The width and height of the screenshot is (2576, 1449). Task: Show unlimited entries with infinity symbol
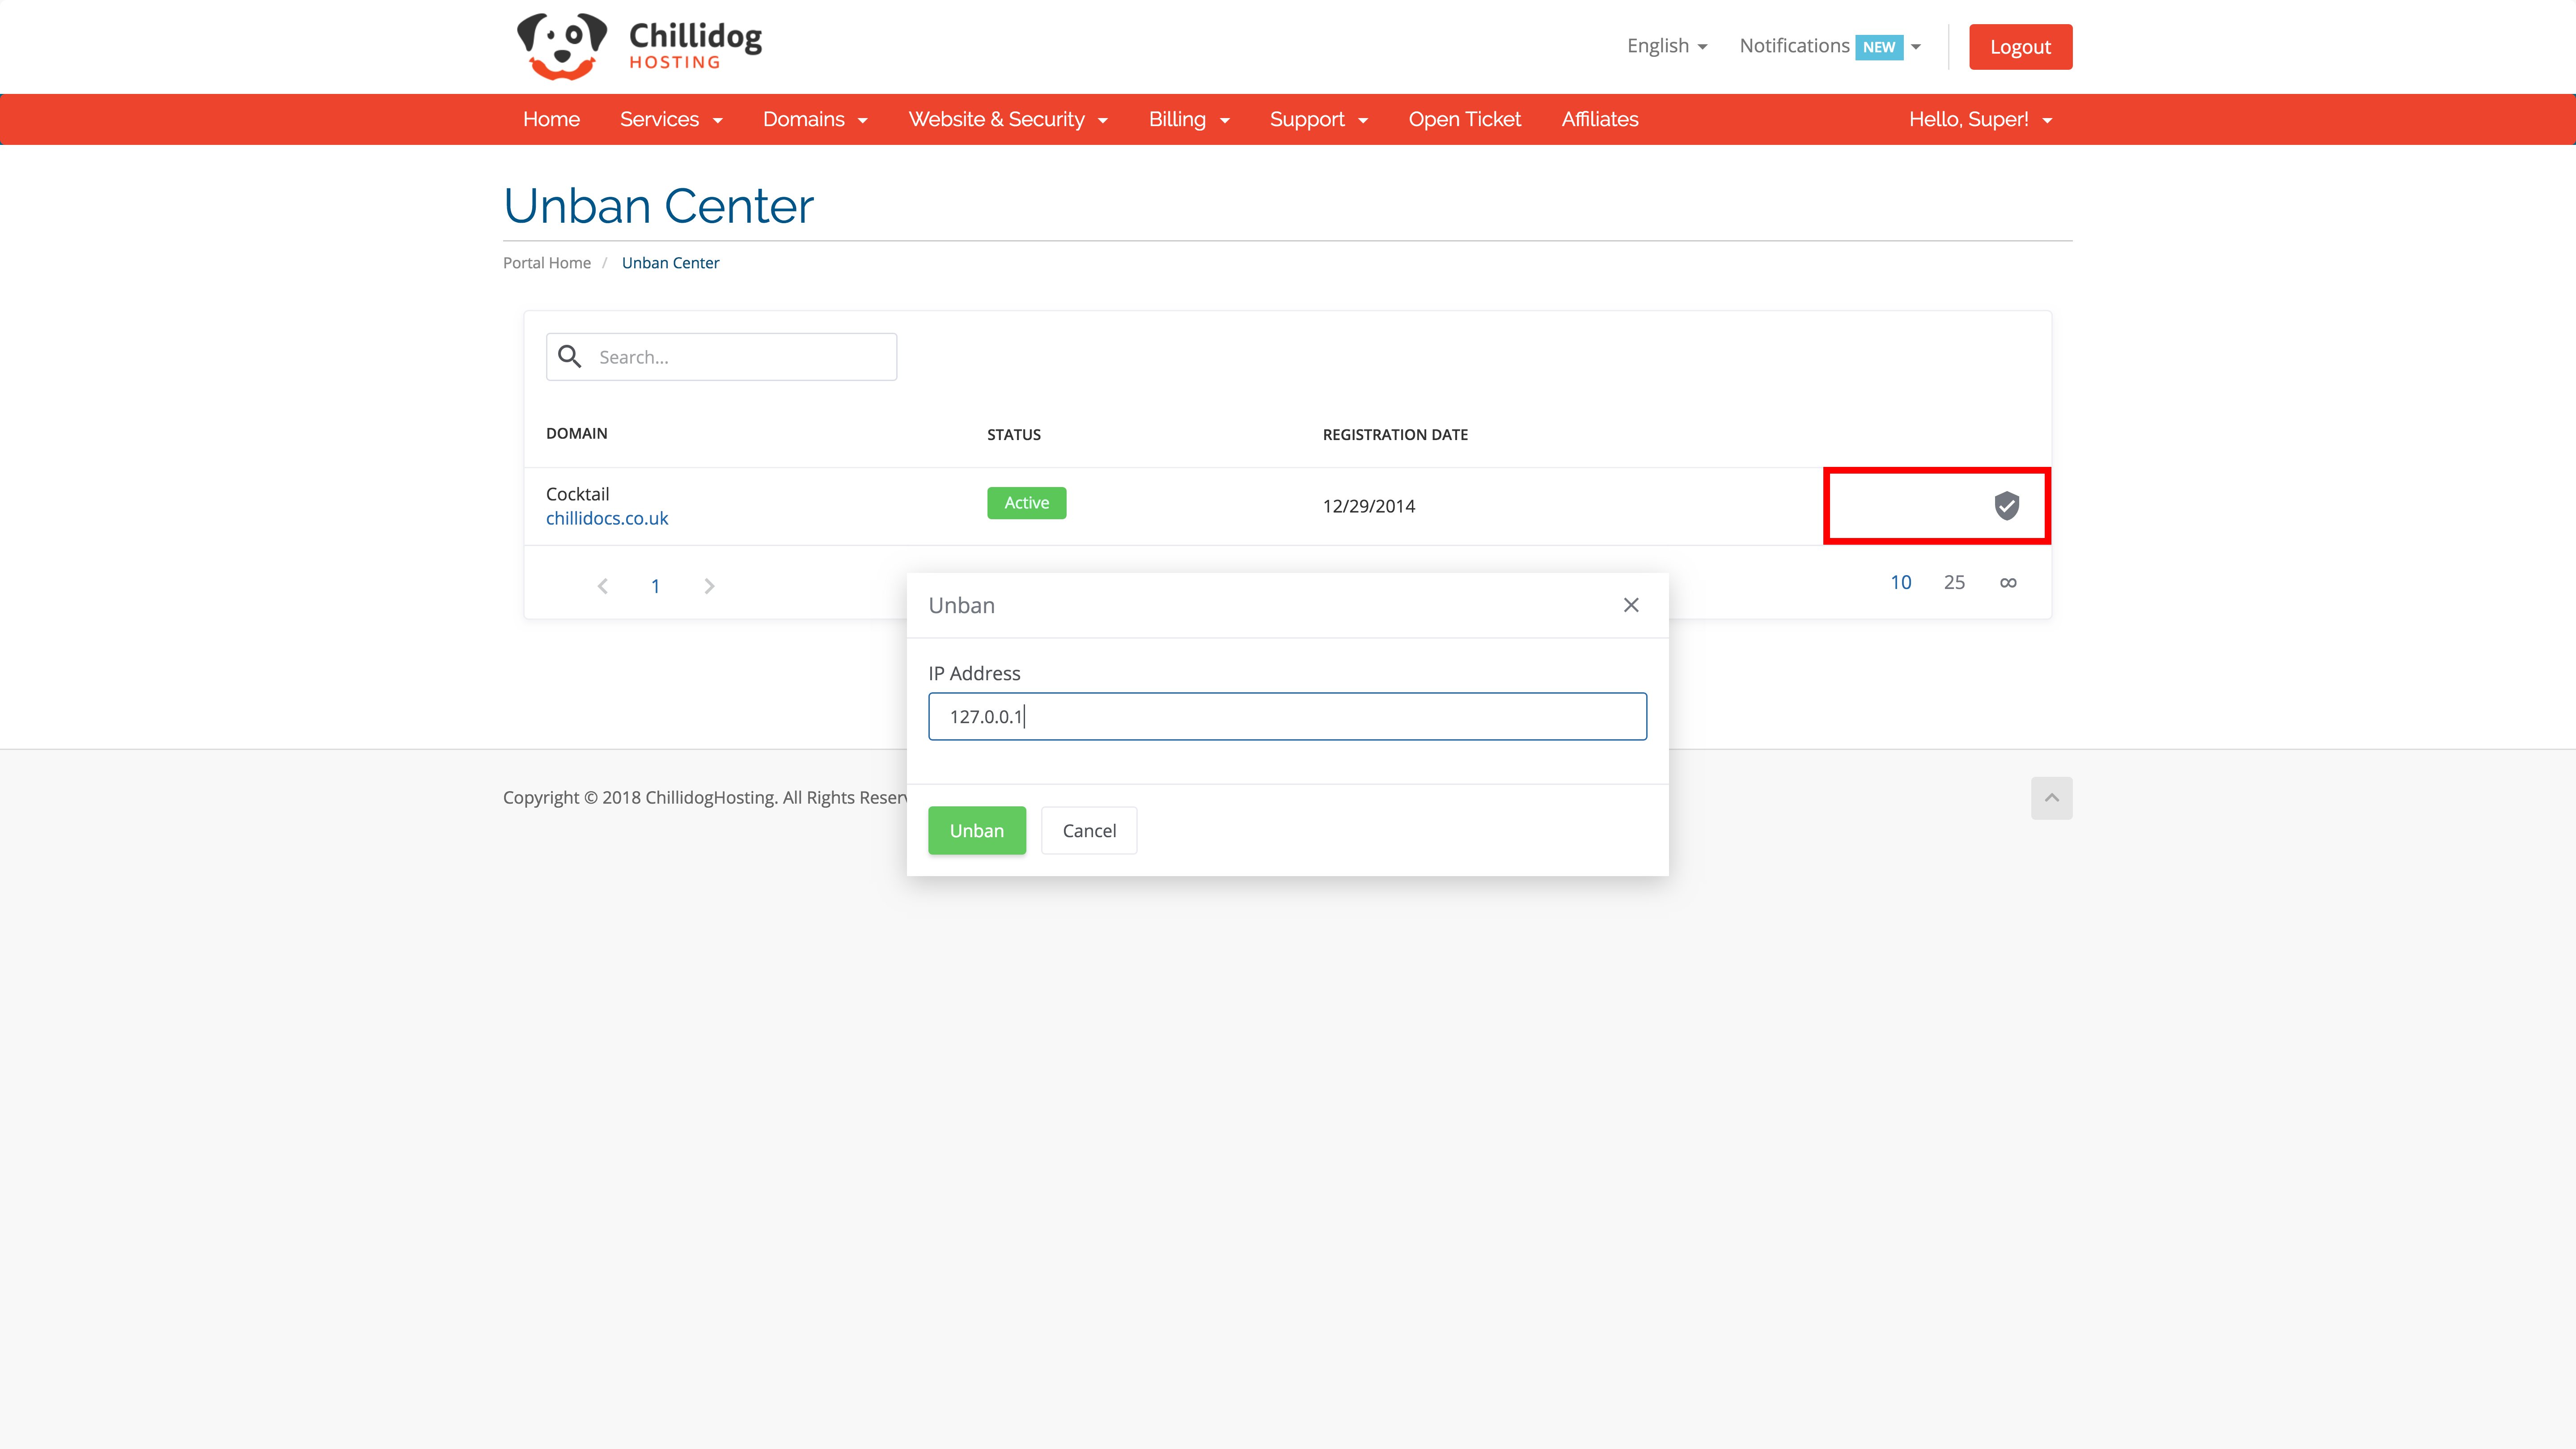2007,583
